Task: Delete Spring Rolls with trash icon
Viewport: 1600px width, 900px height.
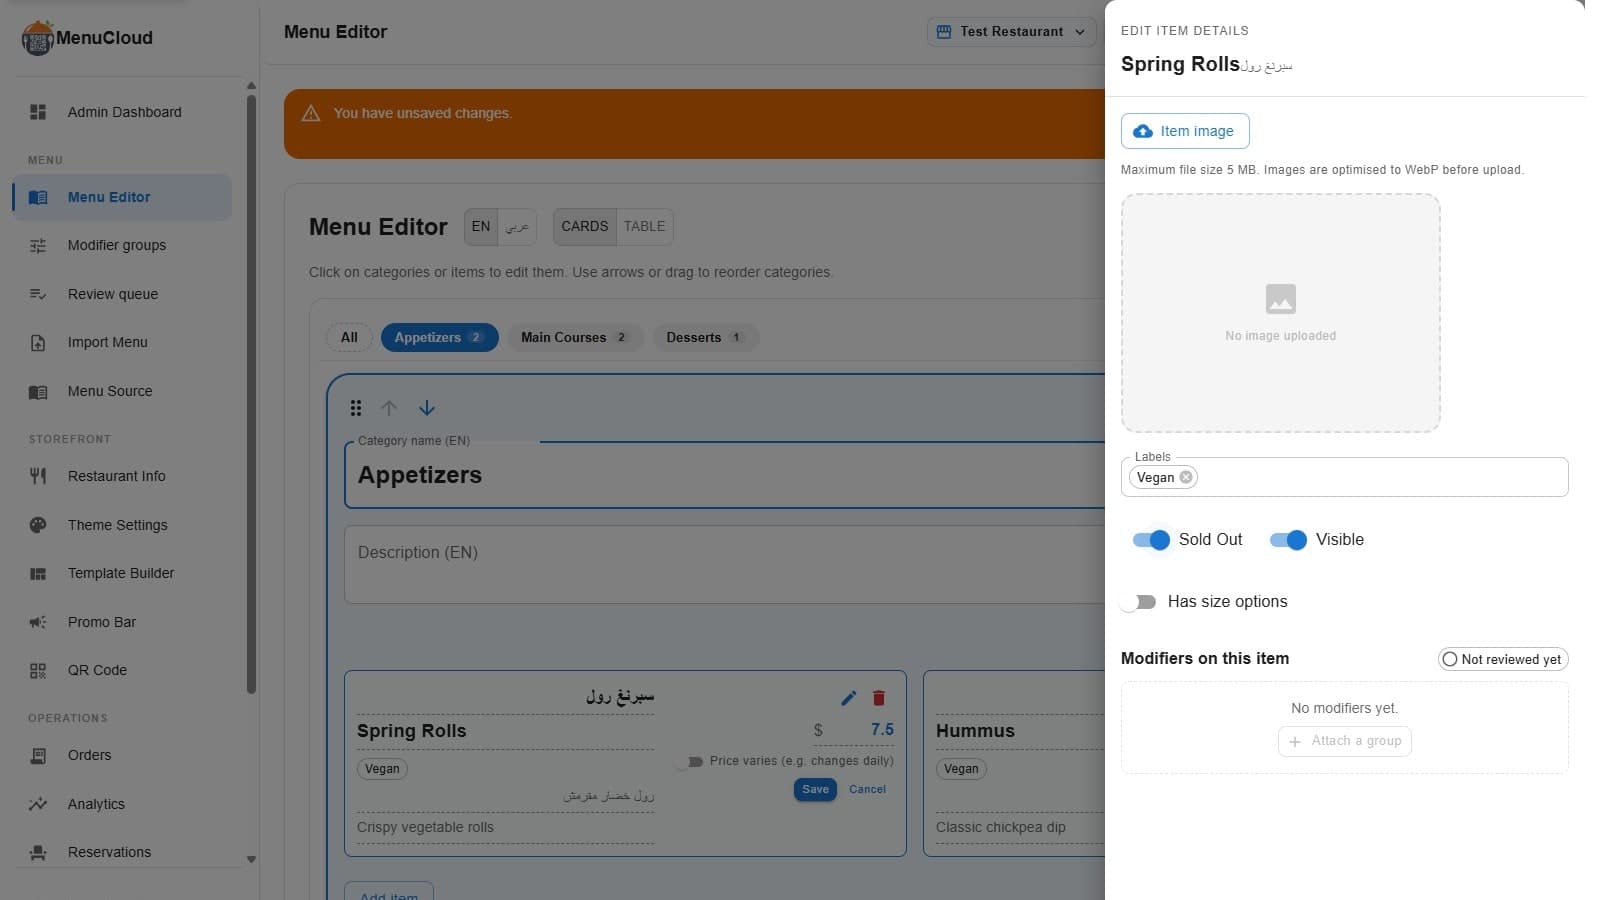Action: click(879, 698)
